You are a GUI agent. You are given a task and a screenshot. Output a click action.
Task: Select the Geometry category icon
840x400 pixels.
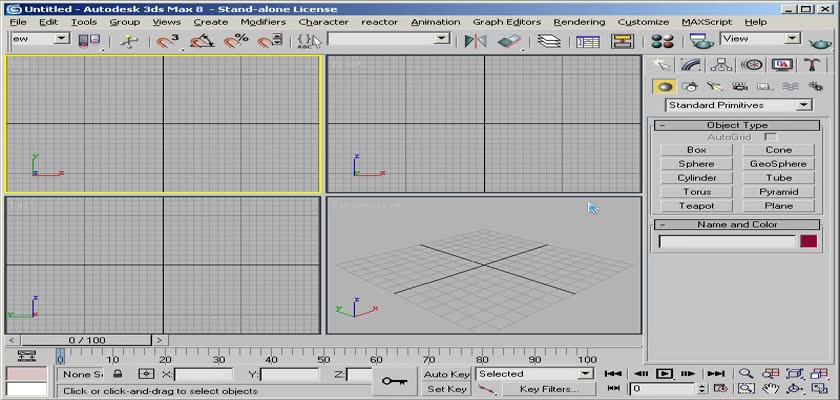click(665, 87)
